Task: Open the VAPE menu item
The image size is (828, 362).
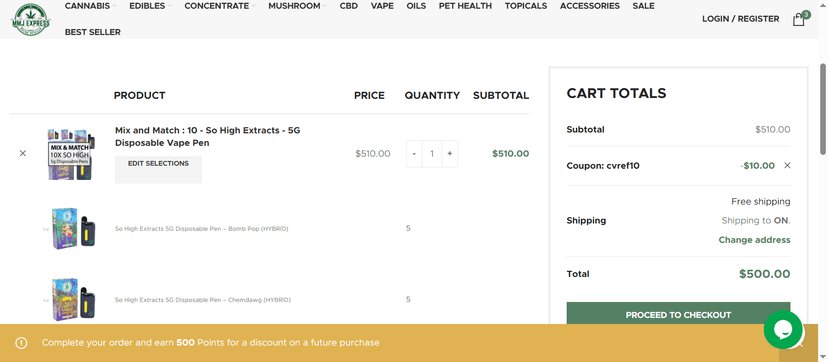Action: 382,6
